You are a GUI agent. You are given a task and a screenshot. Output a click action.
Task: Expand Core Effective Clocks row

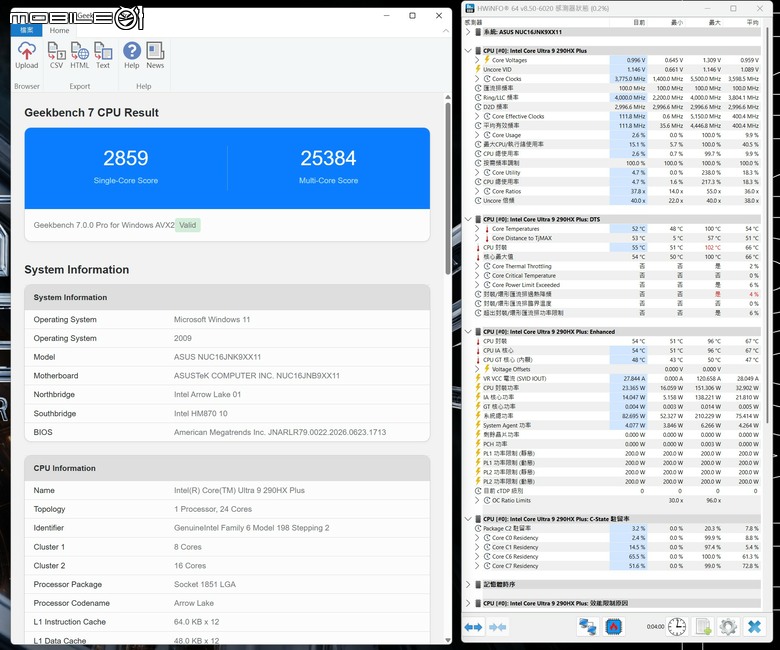click(477, 116)
